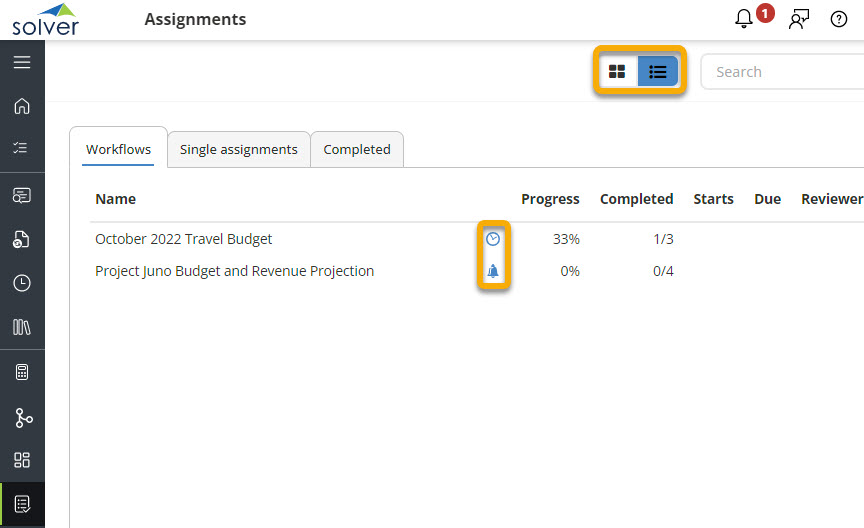Go to the Home sidebar icon
This screenshot has width=864, height=528.
tap(22, 106)
